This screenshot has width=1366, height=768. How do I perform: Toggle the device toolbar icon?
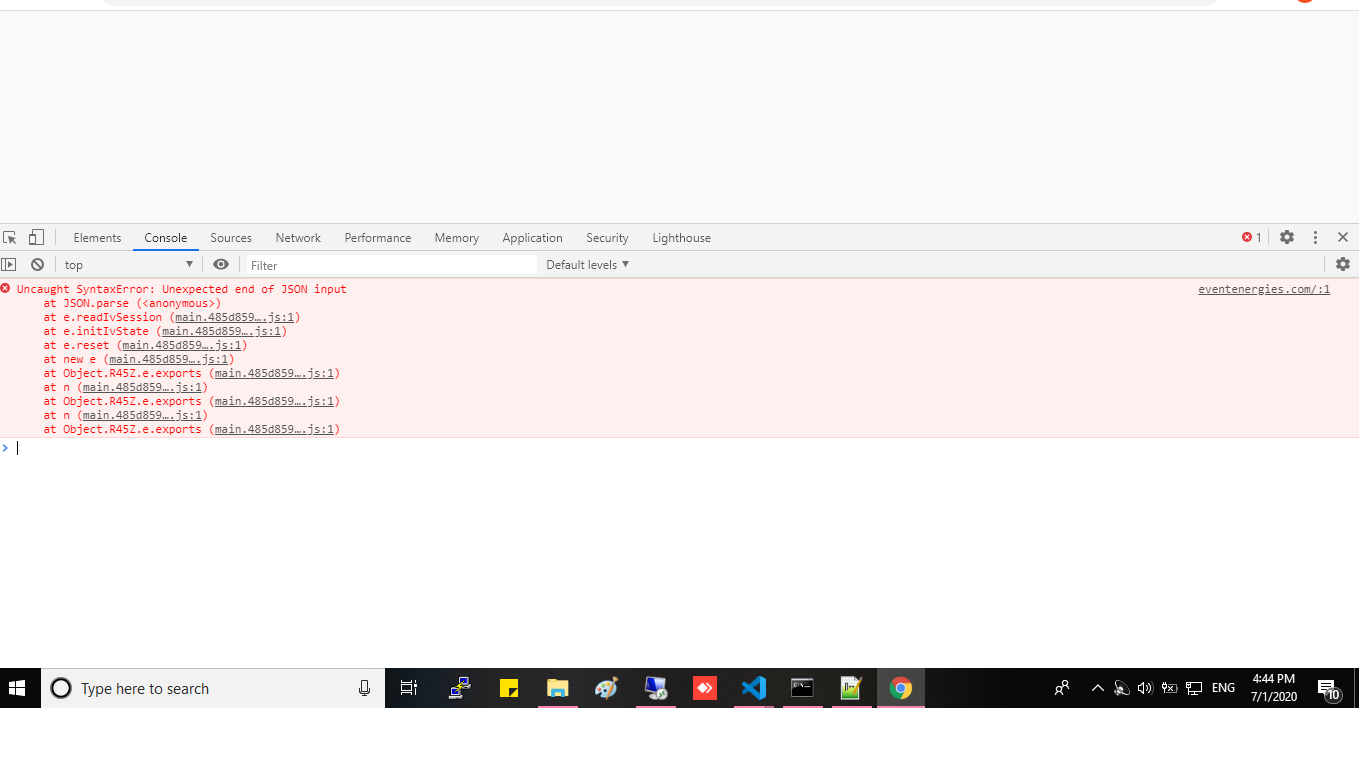coord(36,238)
